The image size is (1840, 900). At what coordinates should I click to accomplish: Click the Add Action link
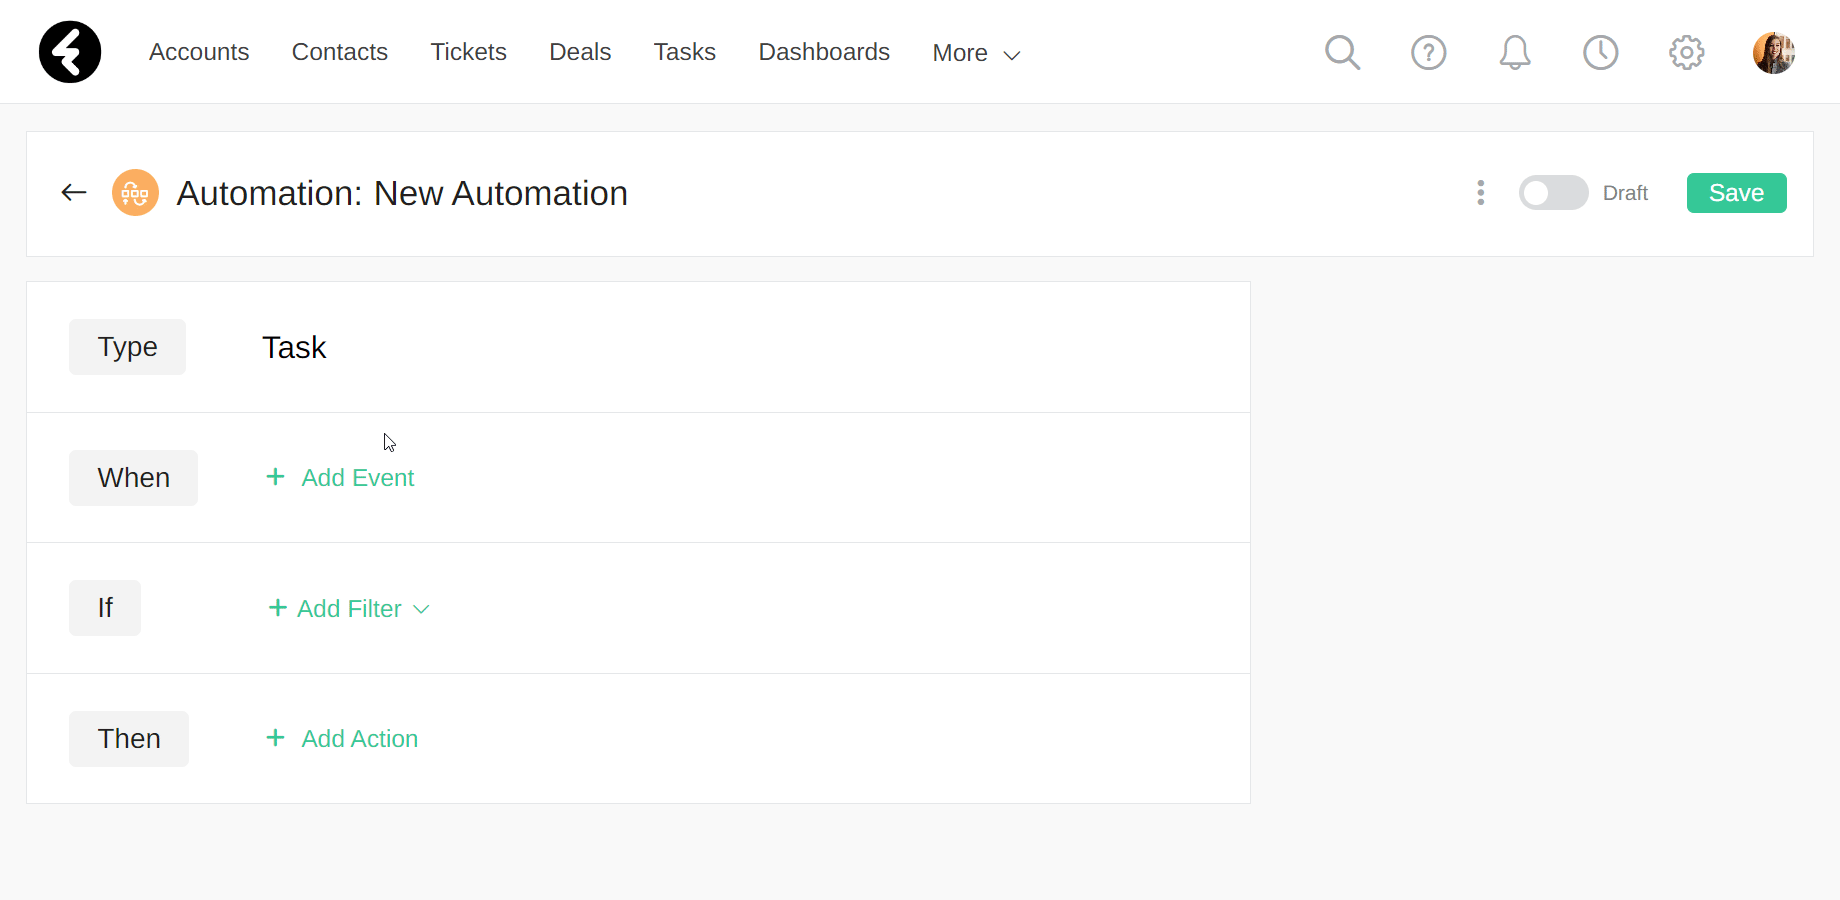point(360,739)
